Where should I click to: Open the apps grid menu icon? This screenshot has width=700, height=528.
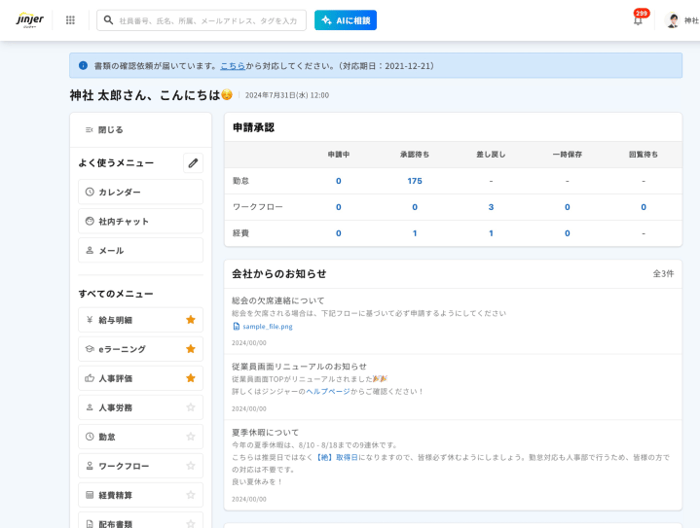point(70,20)
